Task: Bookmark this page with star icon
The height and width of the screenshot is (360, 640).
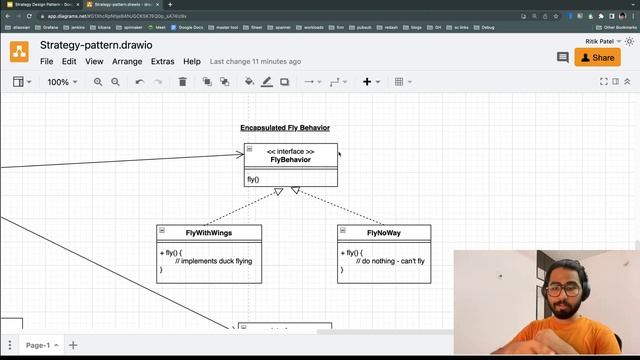Action: pos(556,16)
